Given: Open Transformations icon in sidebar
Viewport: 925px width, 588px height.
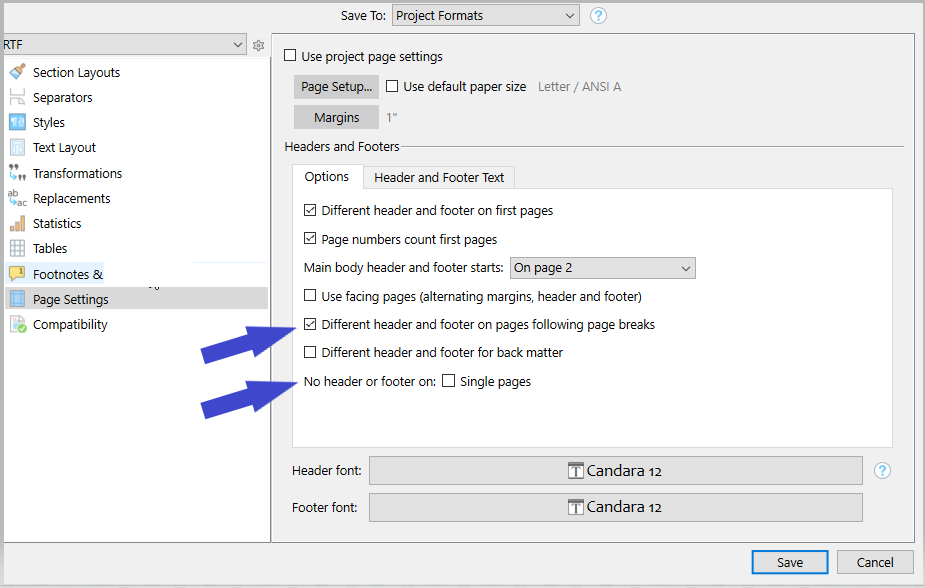Looking at the screenshot, I should (17, 173).
